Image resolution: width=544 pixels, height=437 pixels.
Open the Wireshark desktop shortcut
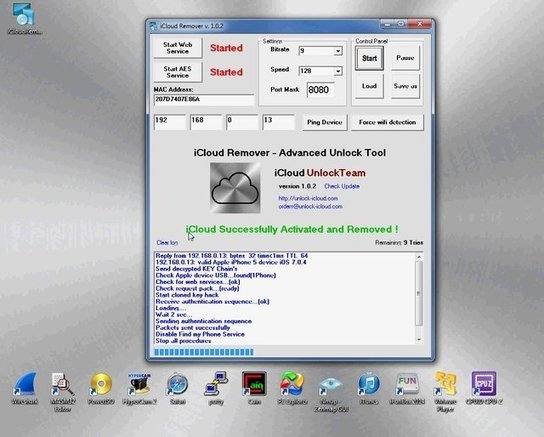tap(24, 388)
